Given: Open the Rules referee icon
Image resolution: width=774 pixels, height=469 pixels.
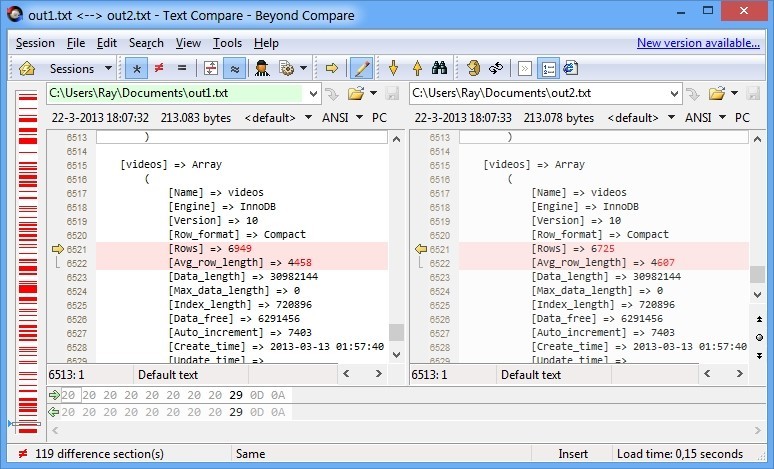Looking at the screenshot, I should (x=262, y=69).
